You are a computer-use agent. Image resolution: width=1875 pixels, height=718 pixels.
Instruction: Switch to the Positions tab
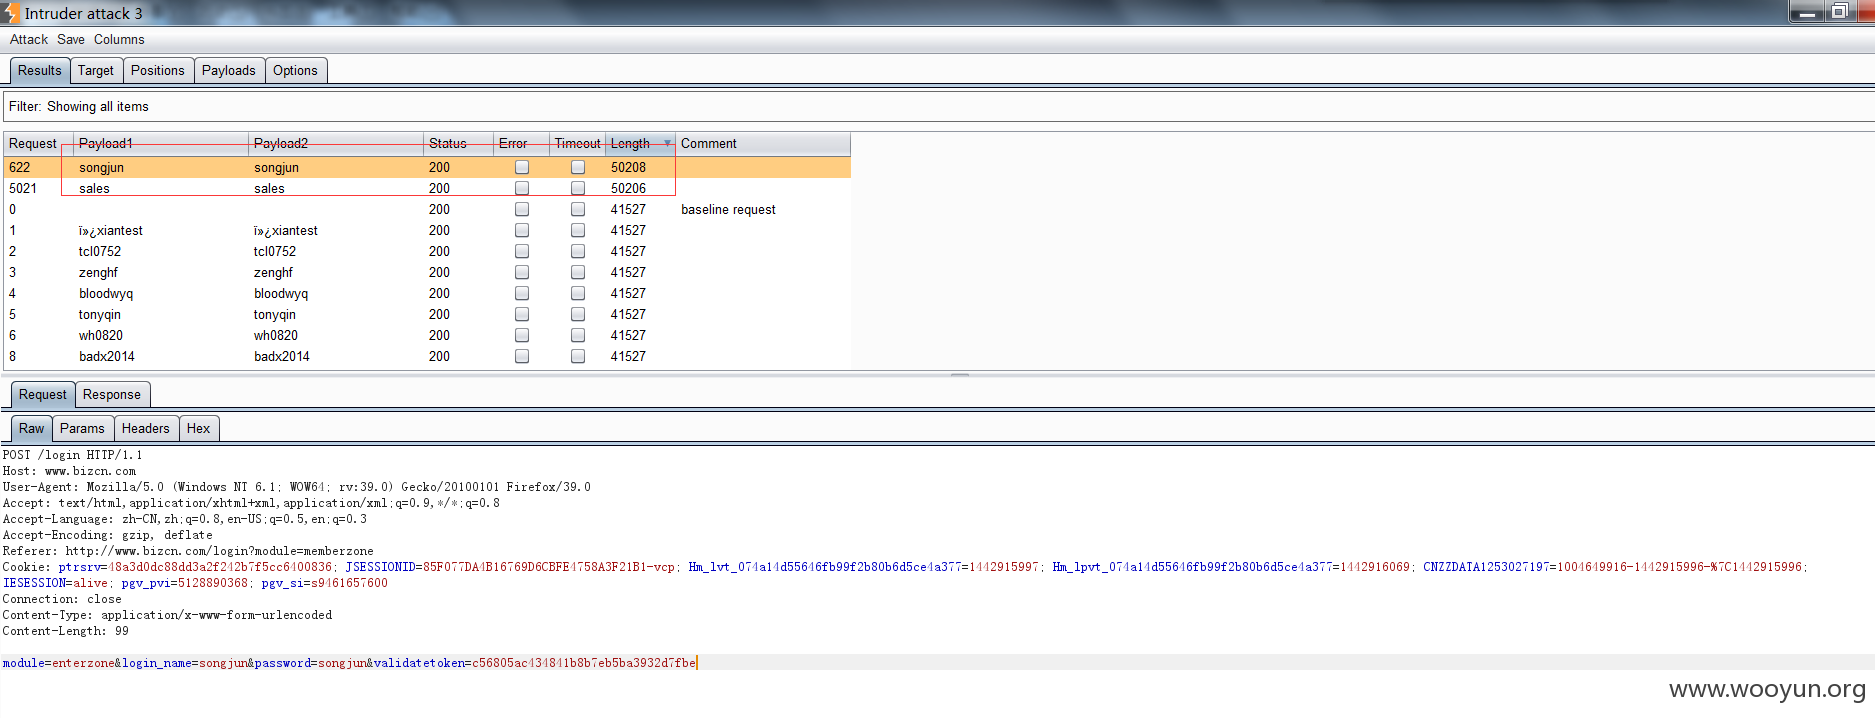158,70
